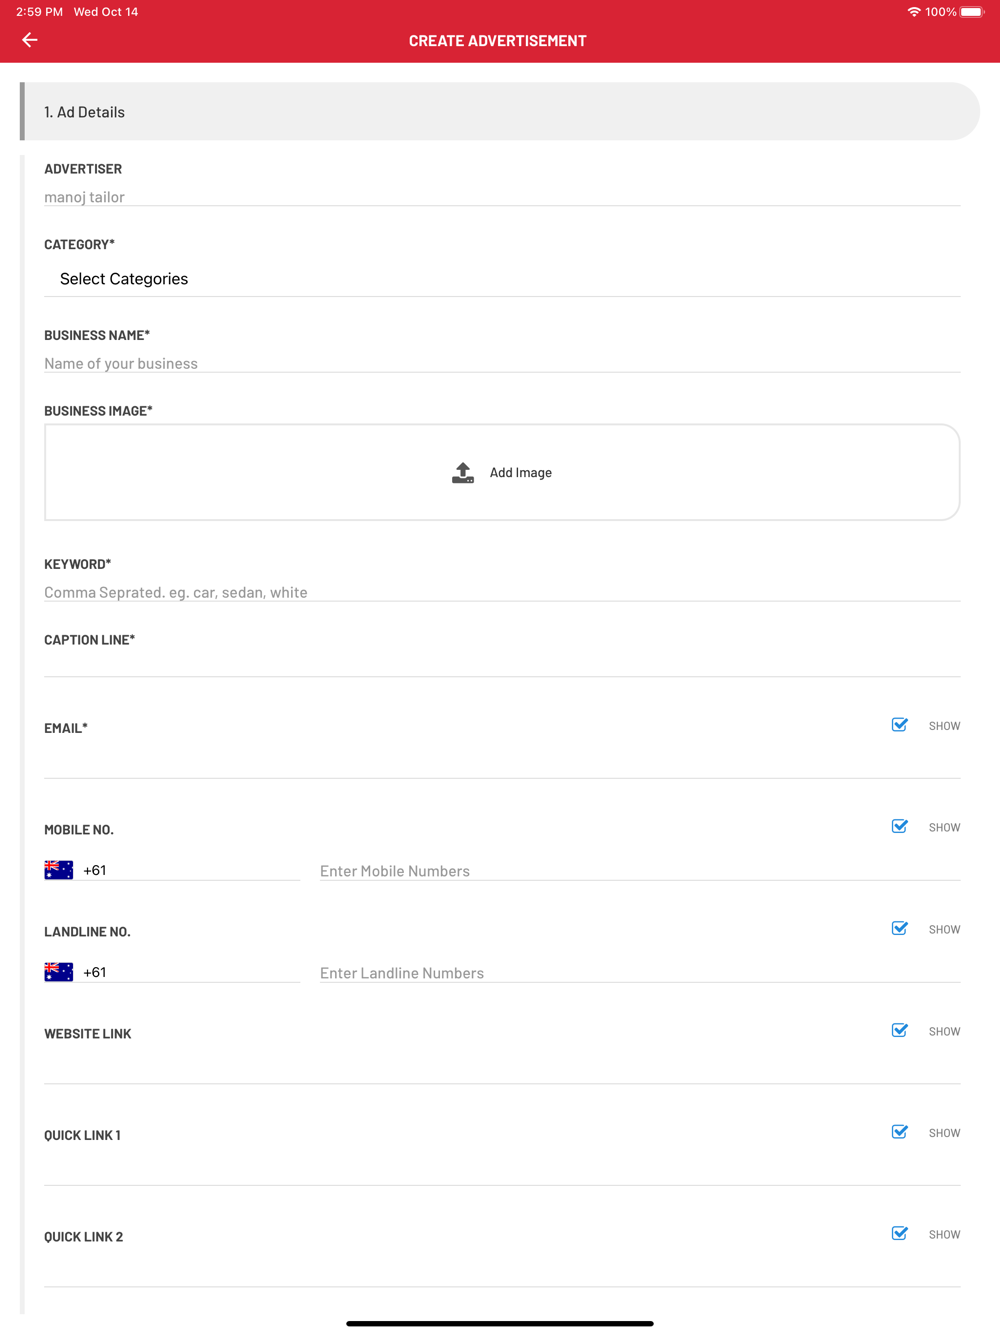Open the Landline No. Australian flag country picker
This screenshot has height=1334, width=1000.
tap(59, 972)
